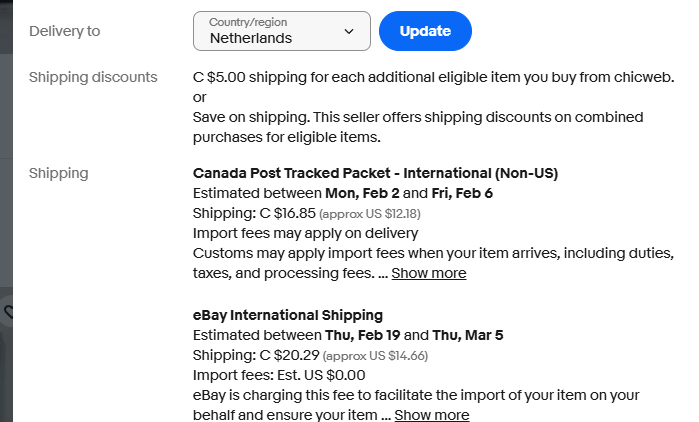This screenshot has width=699, height=422.
Task: Click the approx US $14.66 conversion text
Action: click(375, 356)
